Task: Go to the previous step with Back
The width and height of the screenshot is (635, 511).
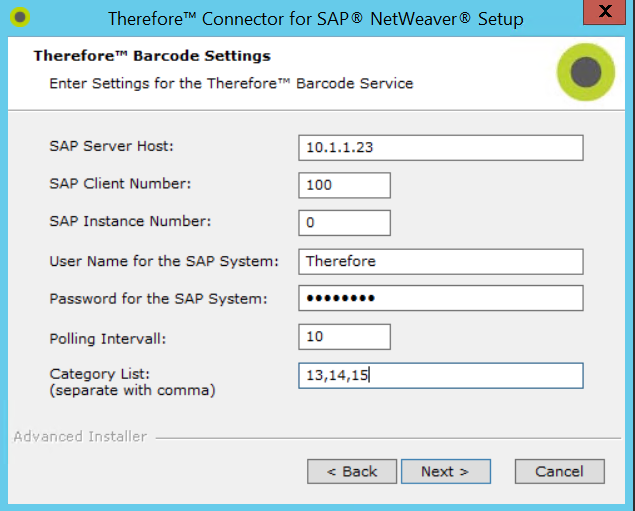Action: pyautogui.click(x=350, y=471)
